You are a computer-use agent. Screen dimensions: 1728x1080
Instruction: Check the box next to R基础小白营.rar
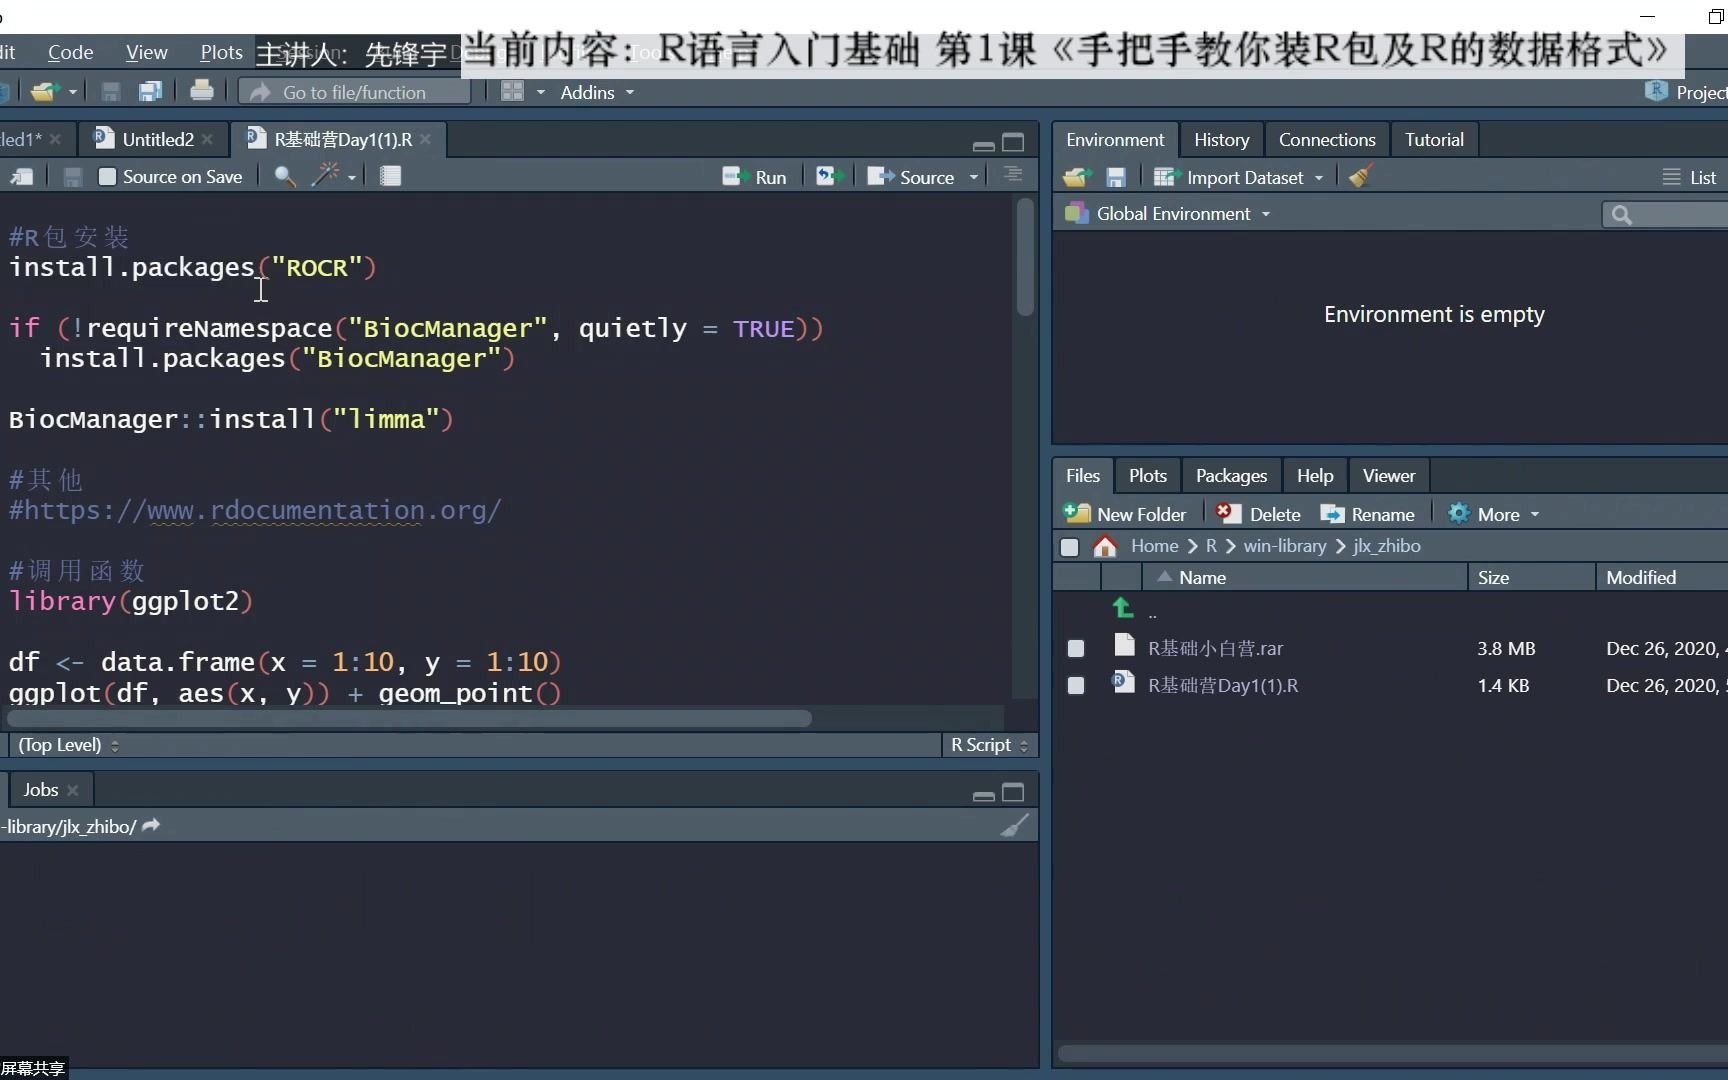(1076, 648)
